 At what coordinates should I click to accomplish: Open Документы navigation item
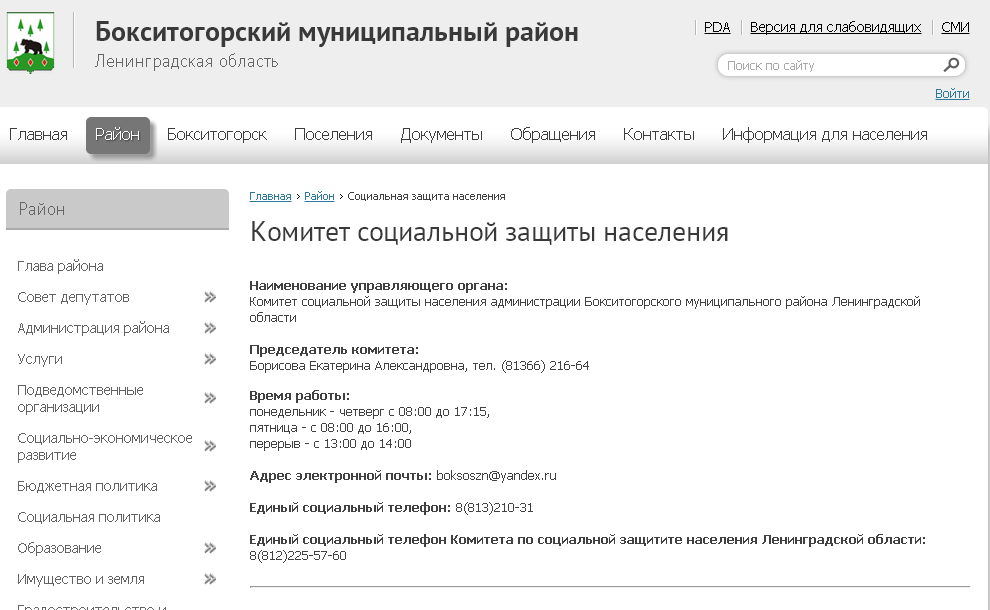pyautogui.click(x=441, y=135)
